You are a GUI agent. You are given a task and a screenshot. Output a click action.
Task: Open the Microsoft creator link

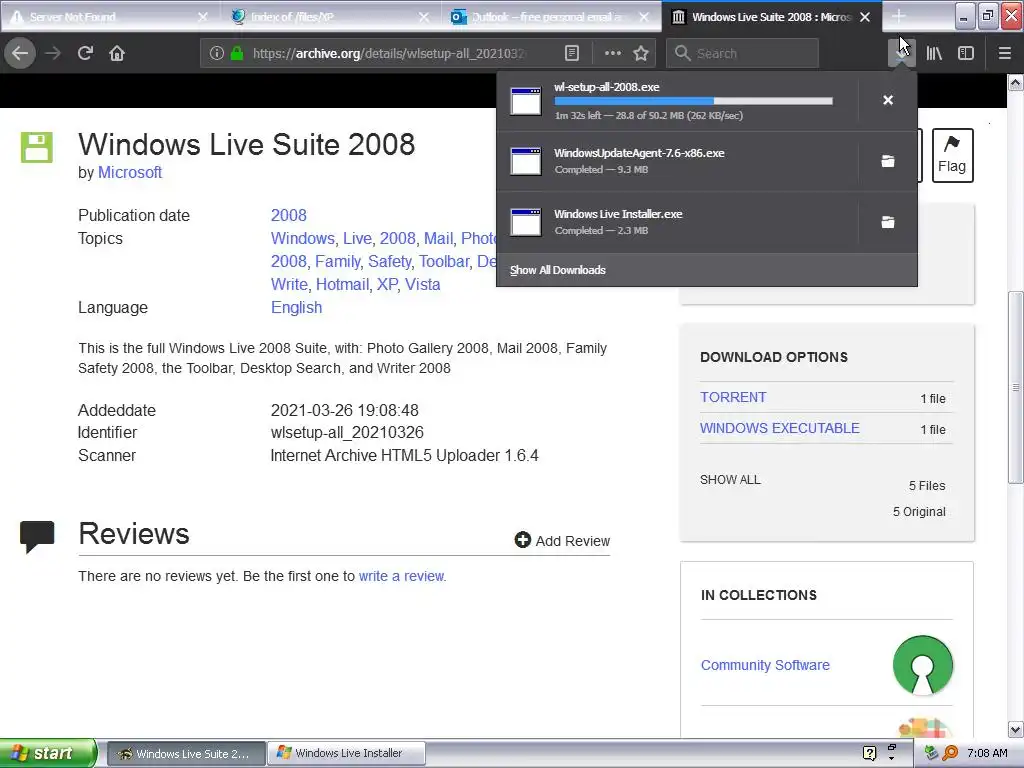(x=129, y=172)
